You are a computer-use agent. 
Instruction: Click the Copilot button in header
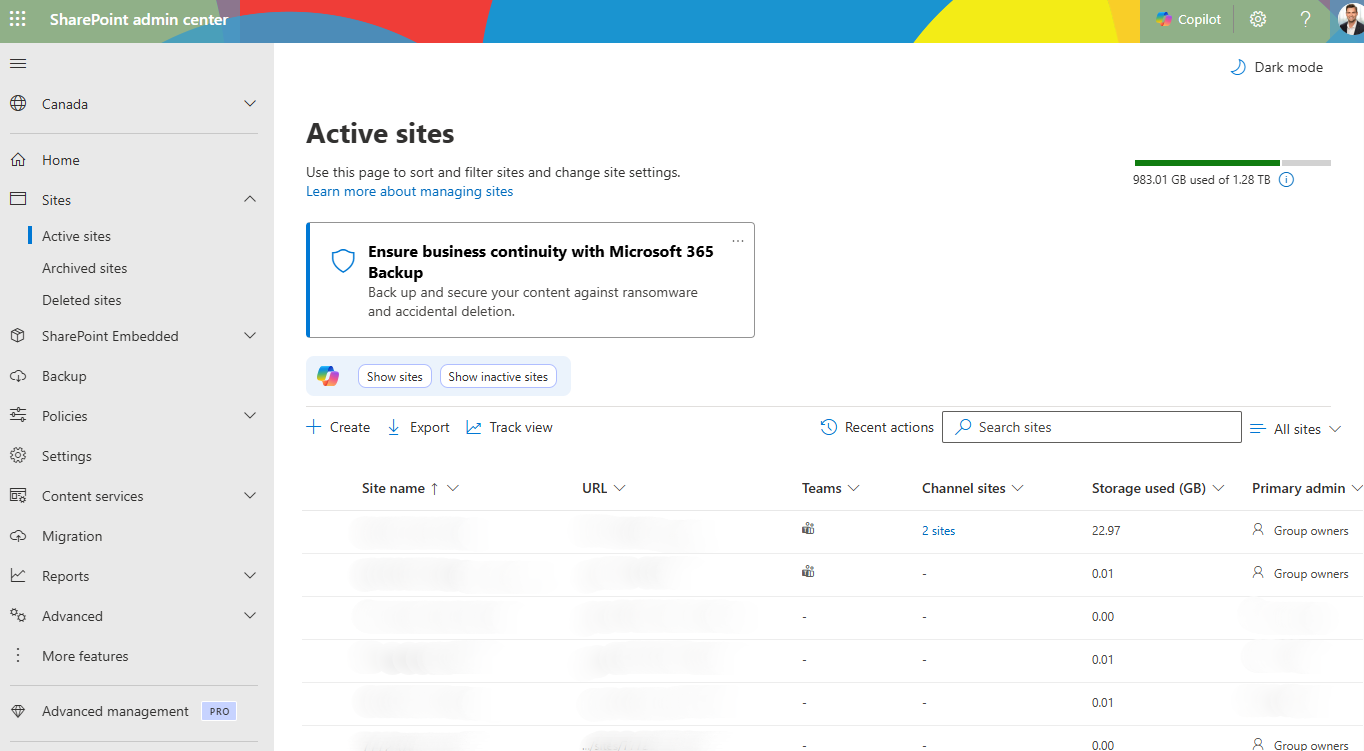(1188, 19)
